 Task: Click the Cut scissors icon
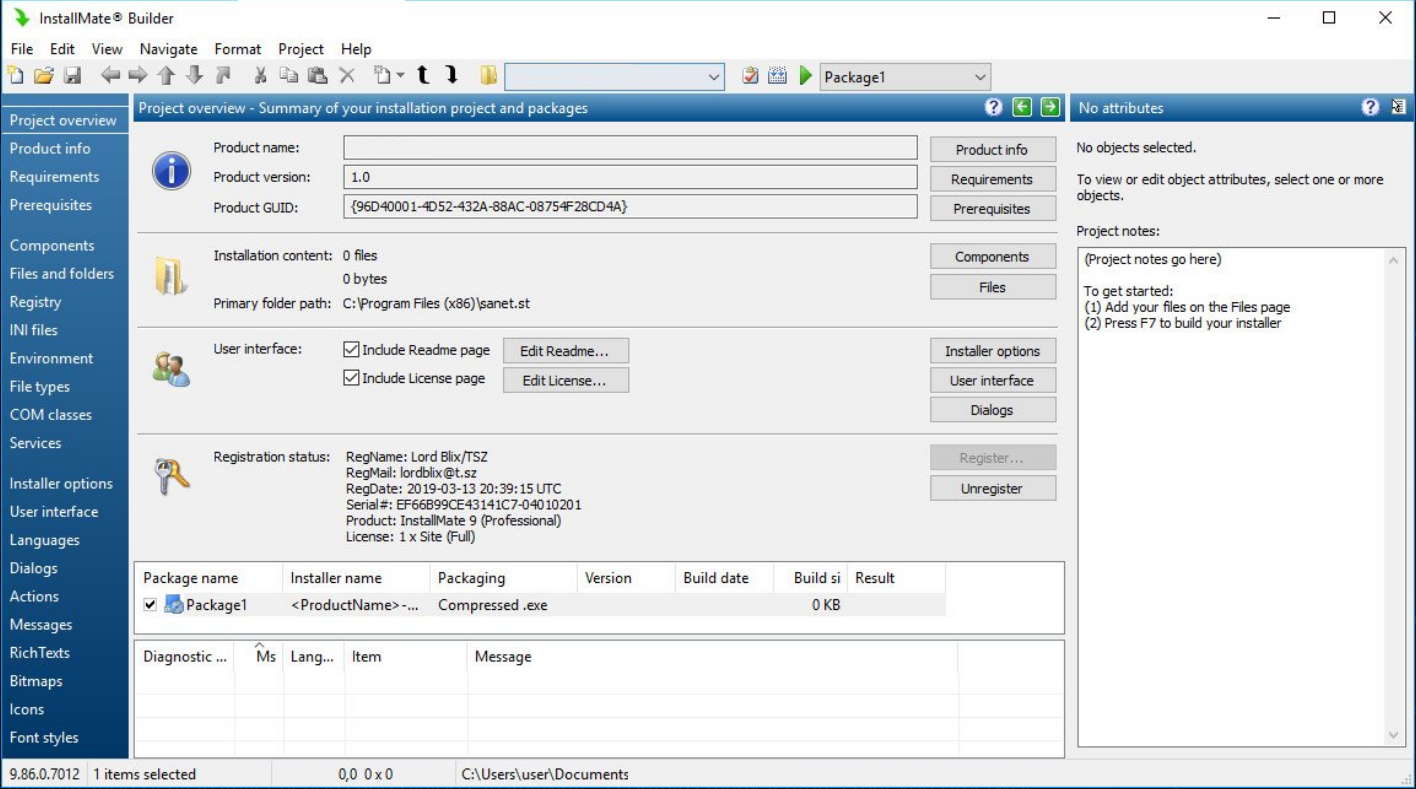pyautogui.click(x=260, y=76)
